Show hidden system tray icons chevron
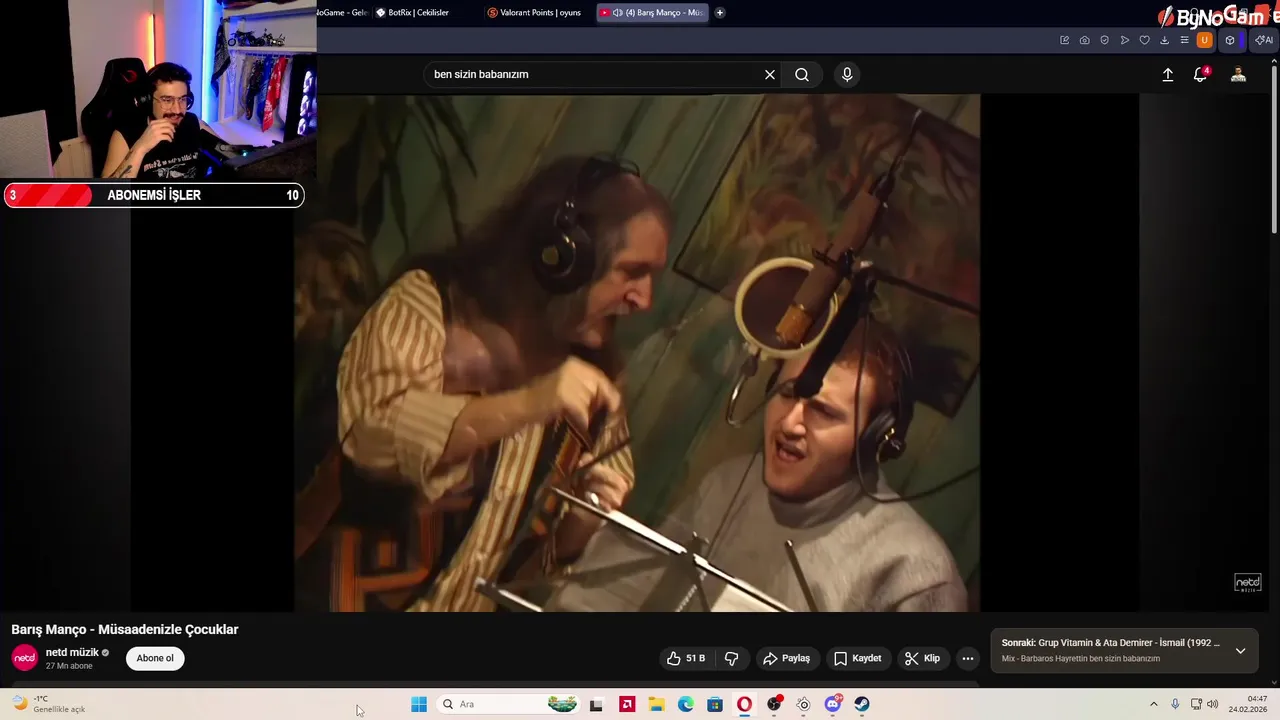The height and width of the screenshot is (720, 1280). click(x=1153, y=704)
